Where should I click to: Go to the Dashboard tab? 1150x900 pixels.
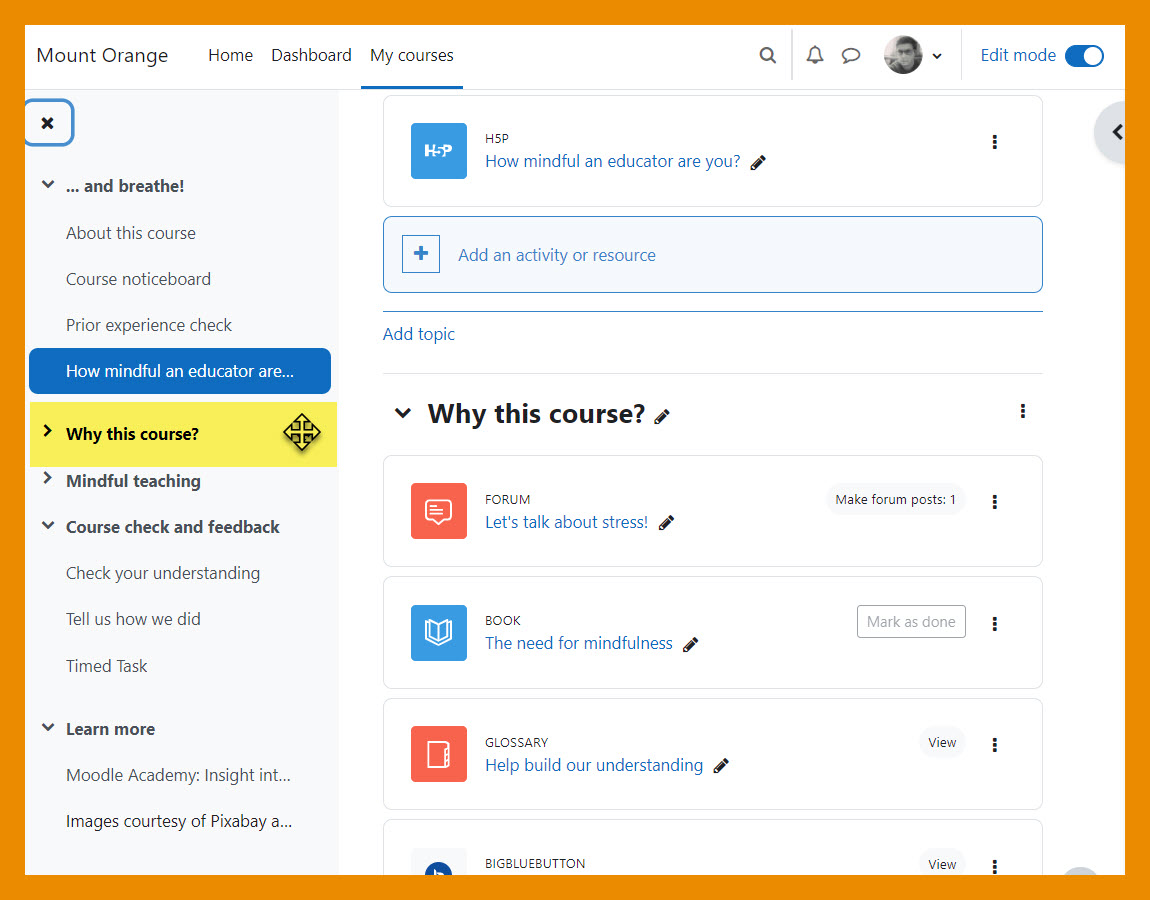(311, 56)
